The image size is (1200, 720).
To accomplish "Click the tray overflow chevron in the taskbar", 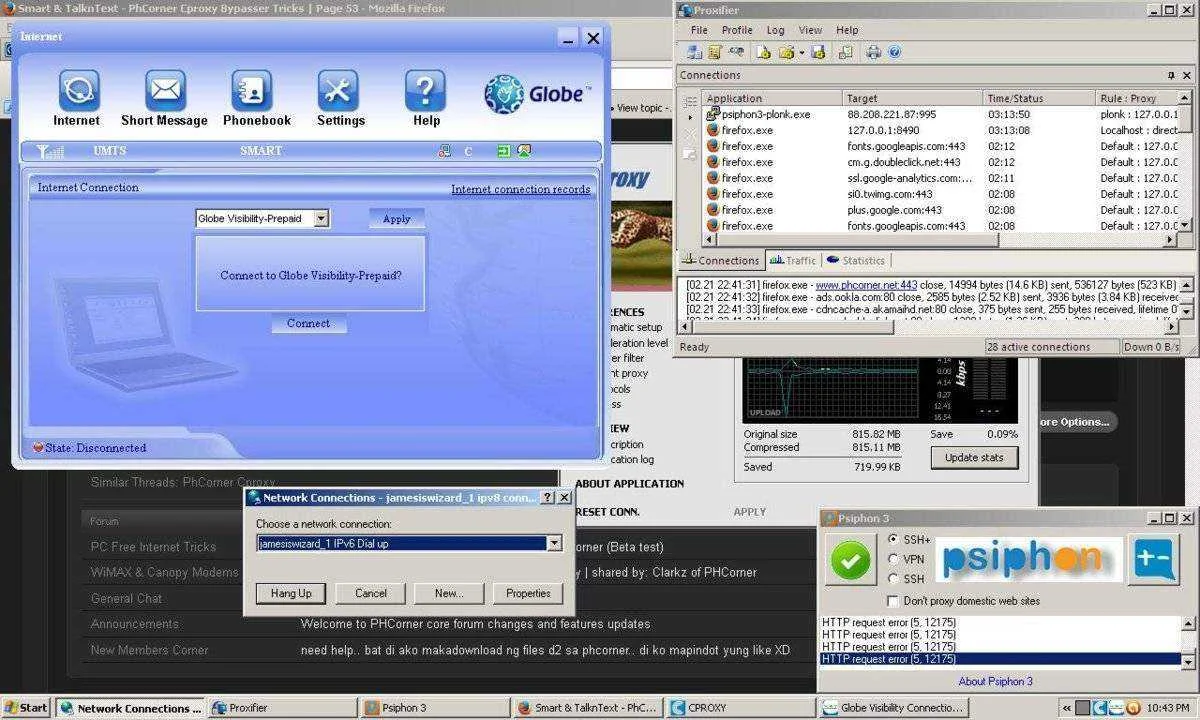I will tap(1067, 707).
